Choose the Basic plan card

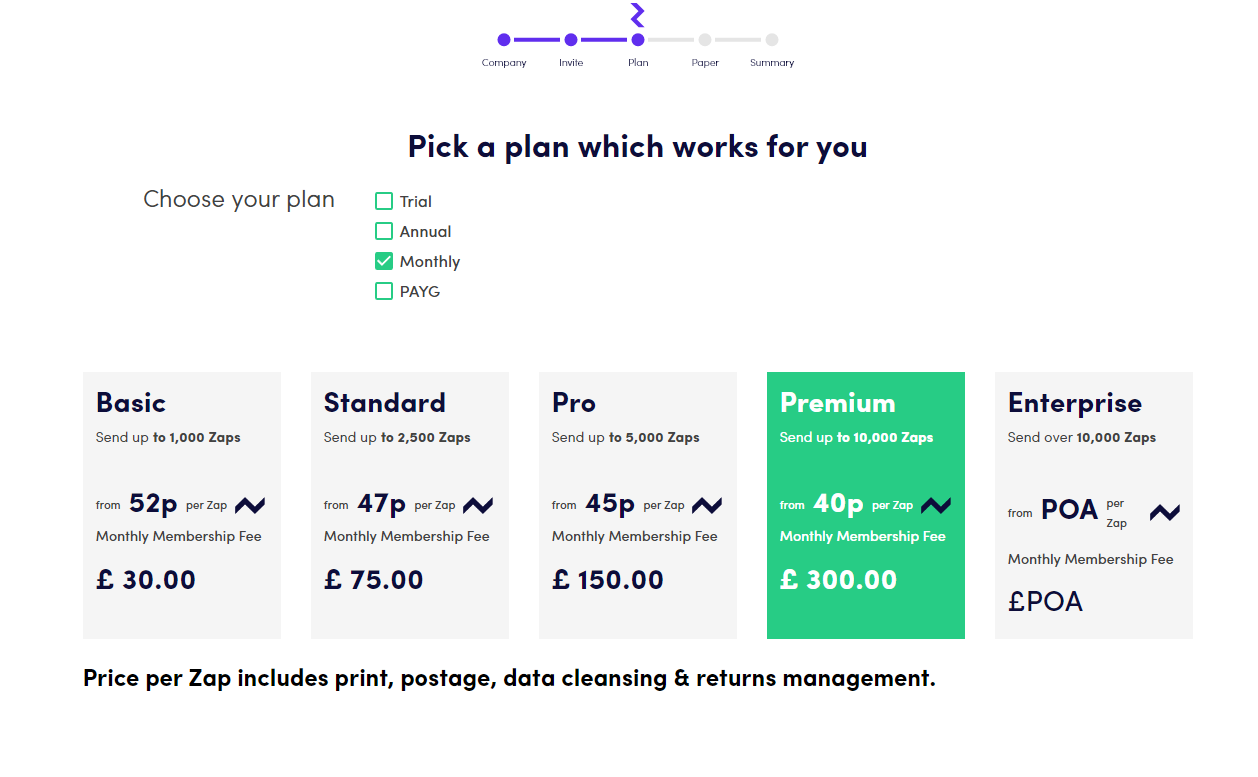182,505
